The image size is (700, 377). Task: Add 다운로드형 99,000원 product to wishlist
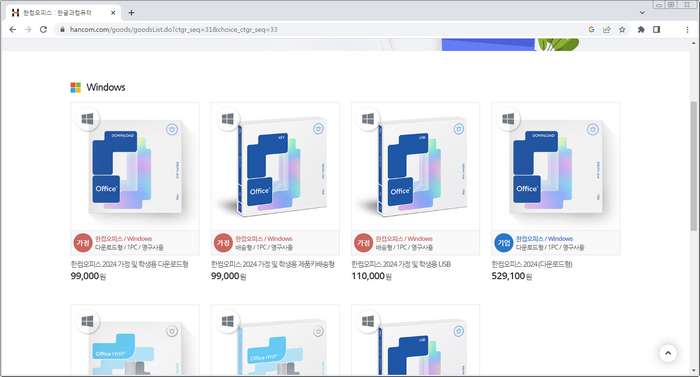pos(172,130)
